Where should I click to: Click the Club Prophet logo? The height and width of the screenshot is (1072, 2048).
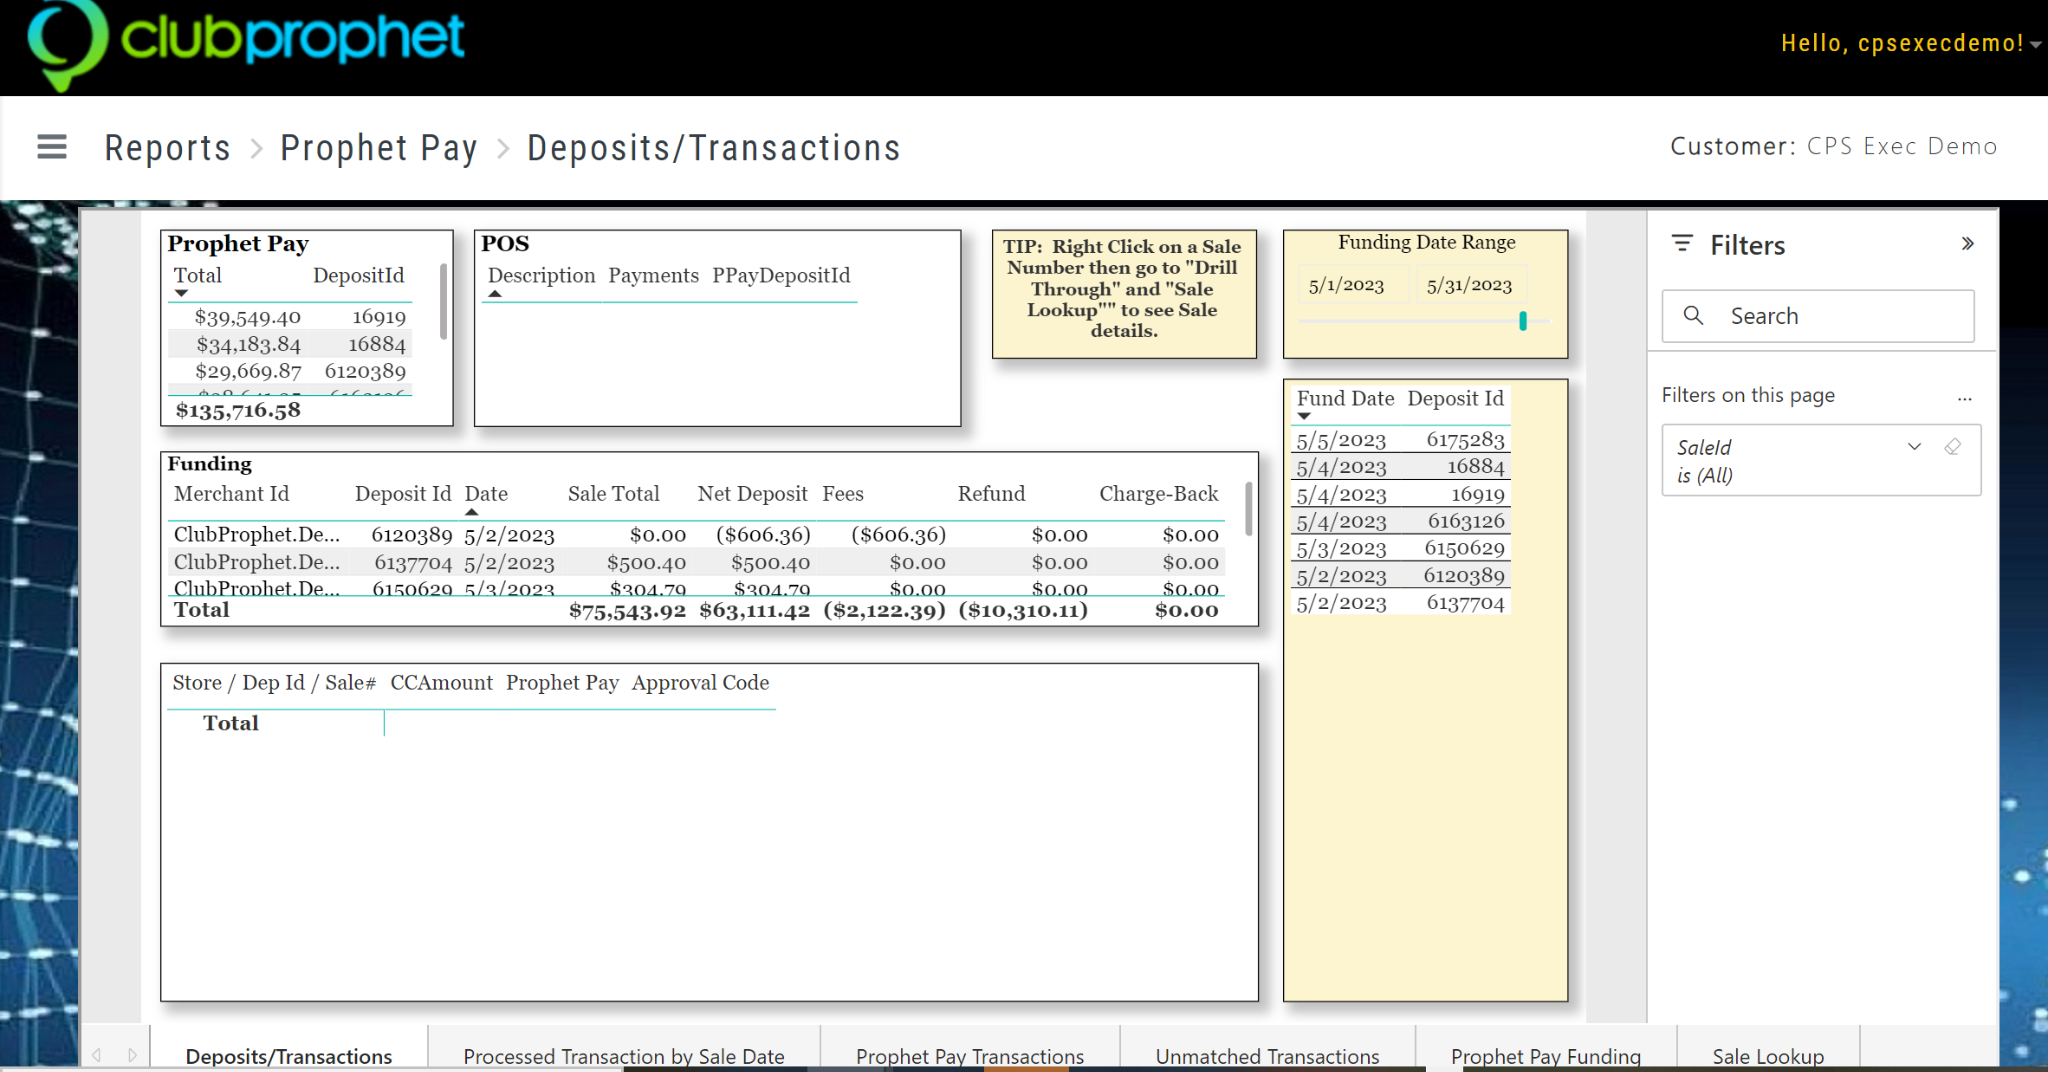(x=246, y=44)
